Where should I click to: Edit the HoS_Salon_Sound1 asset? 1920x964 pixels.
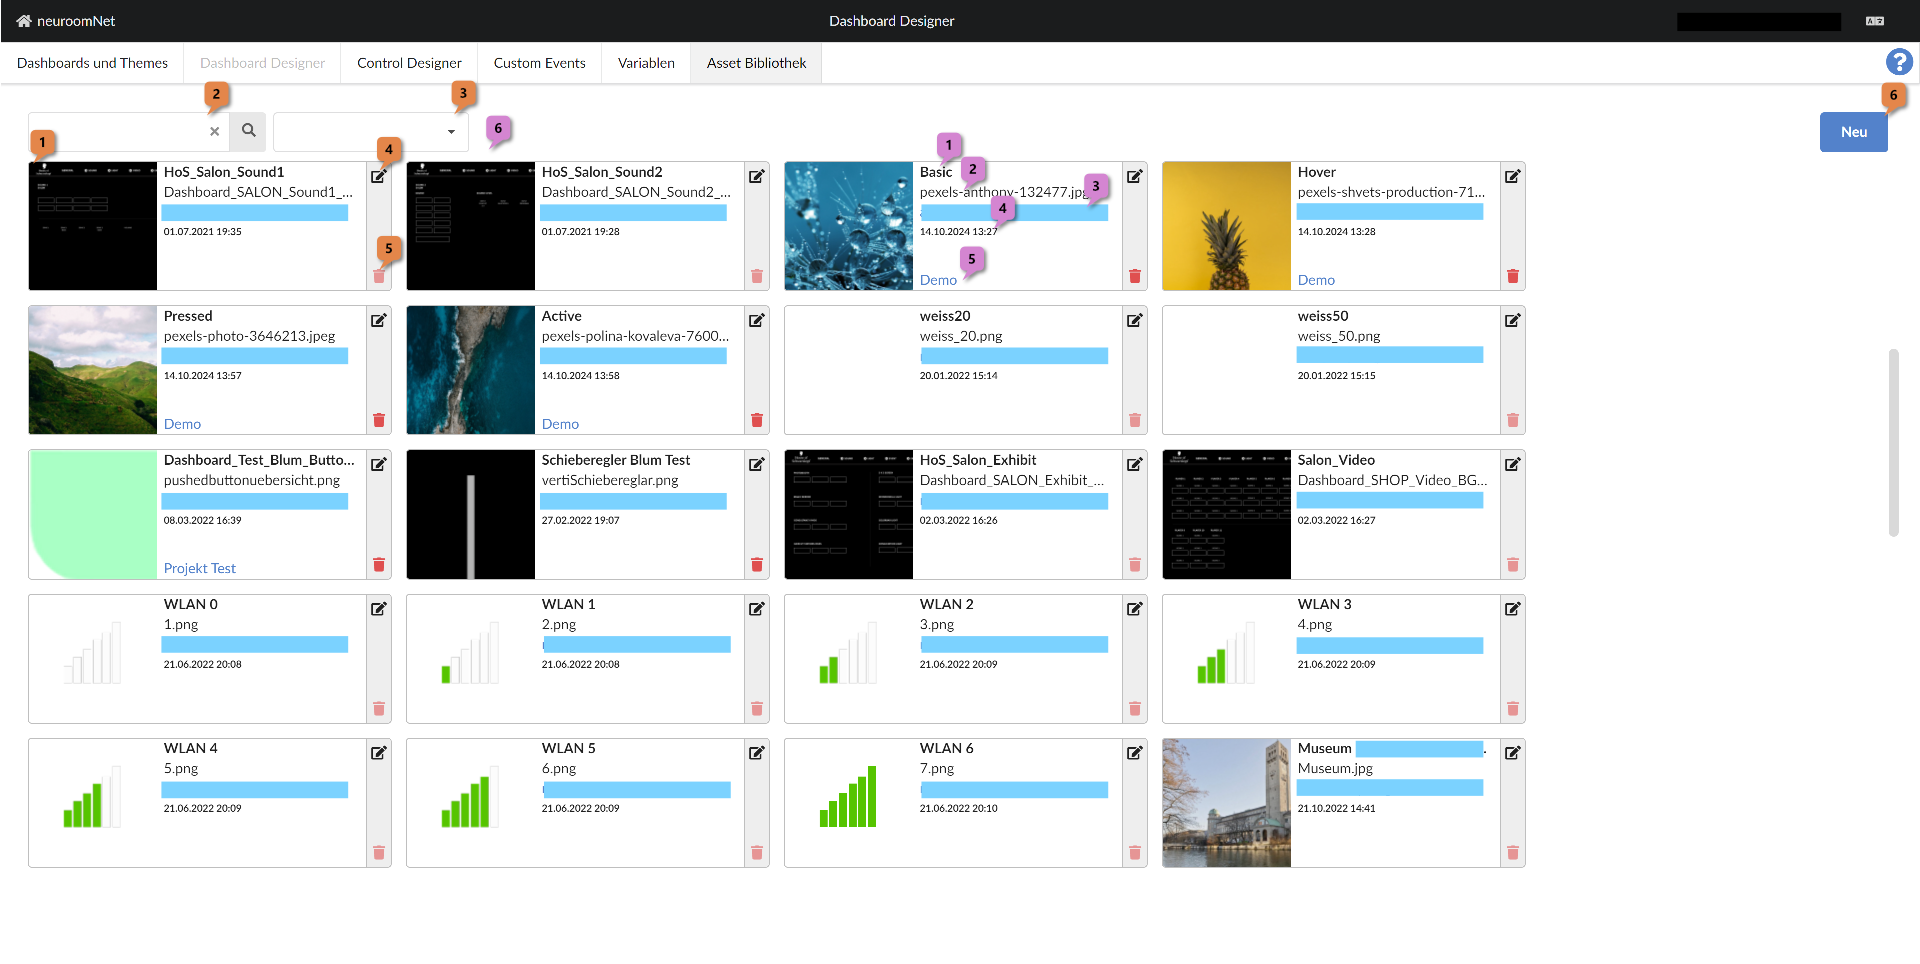tap(379, 176)
